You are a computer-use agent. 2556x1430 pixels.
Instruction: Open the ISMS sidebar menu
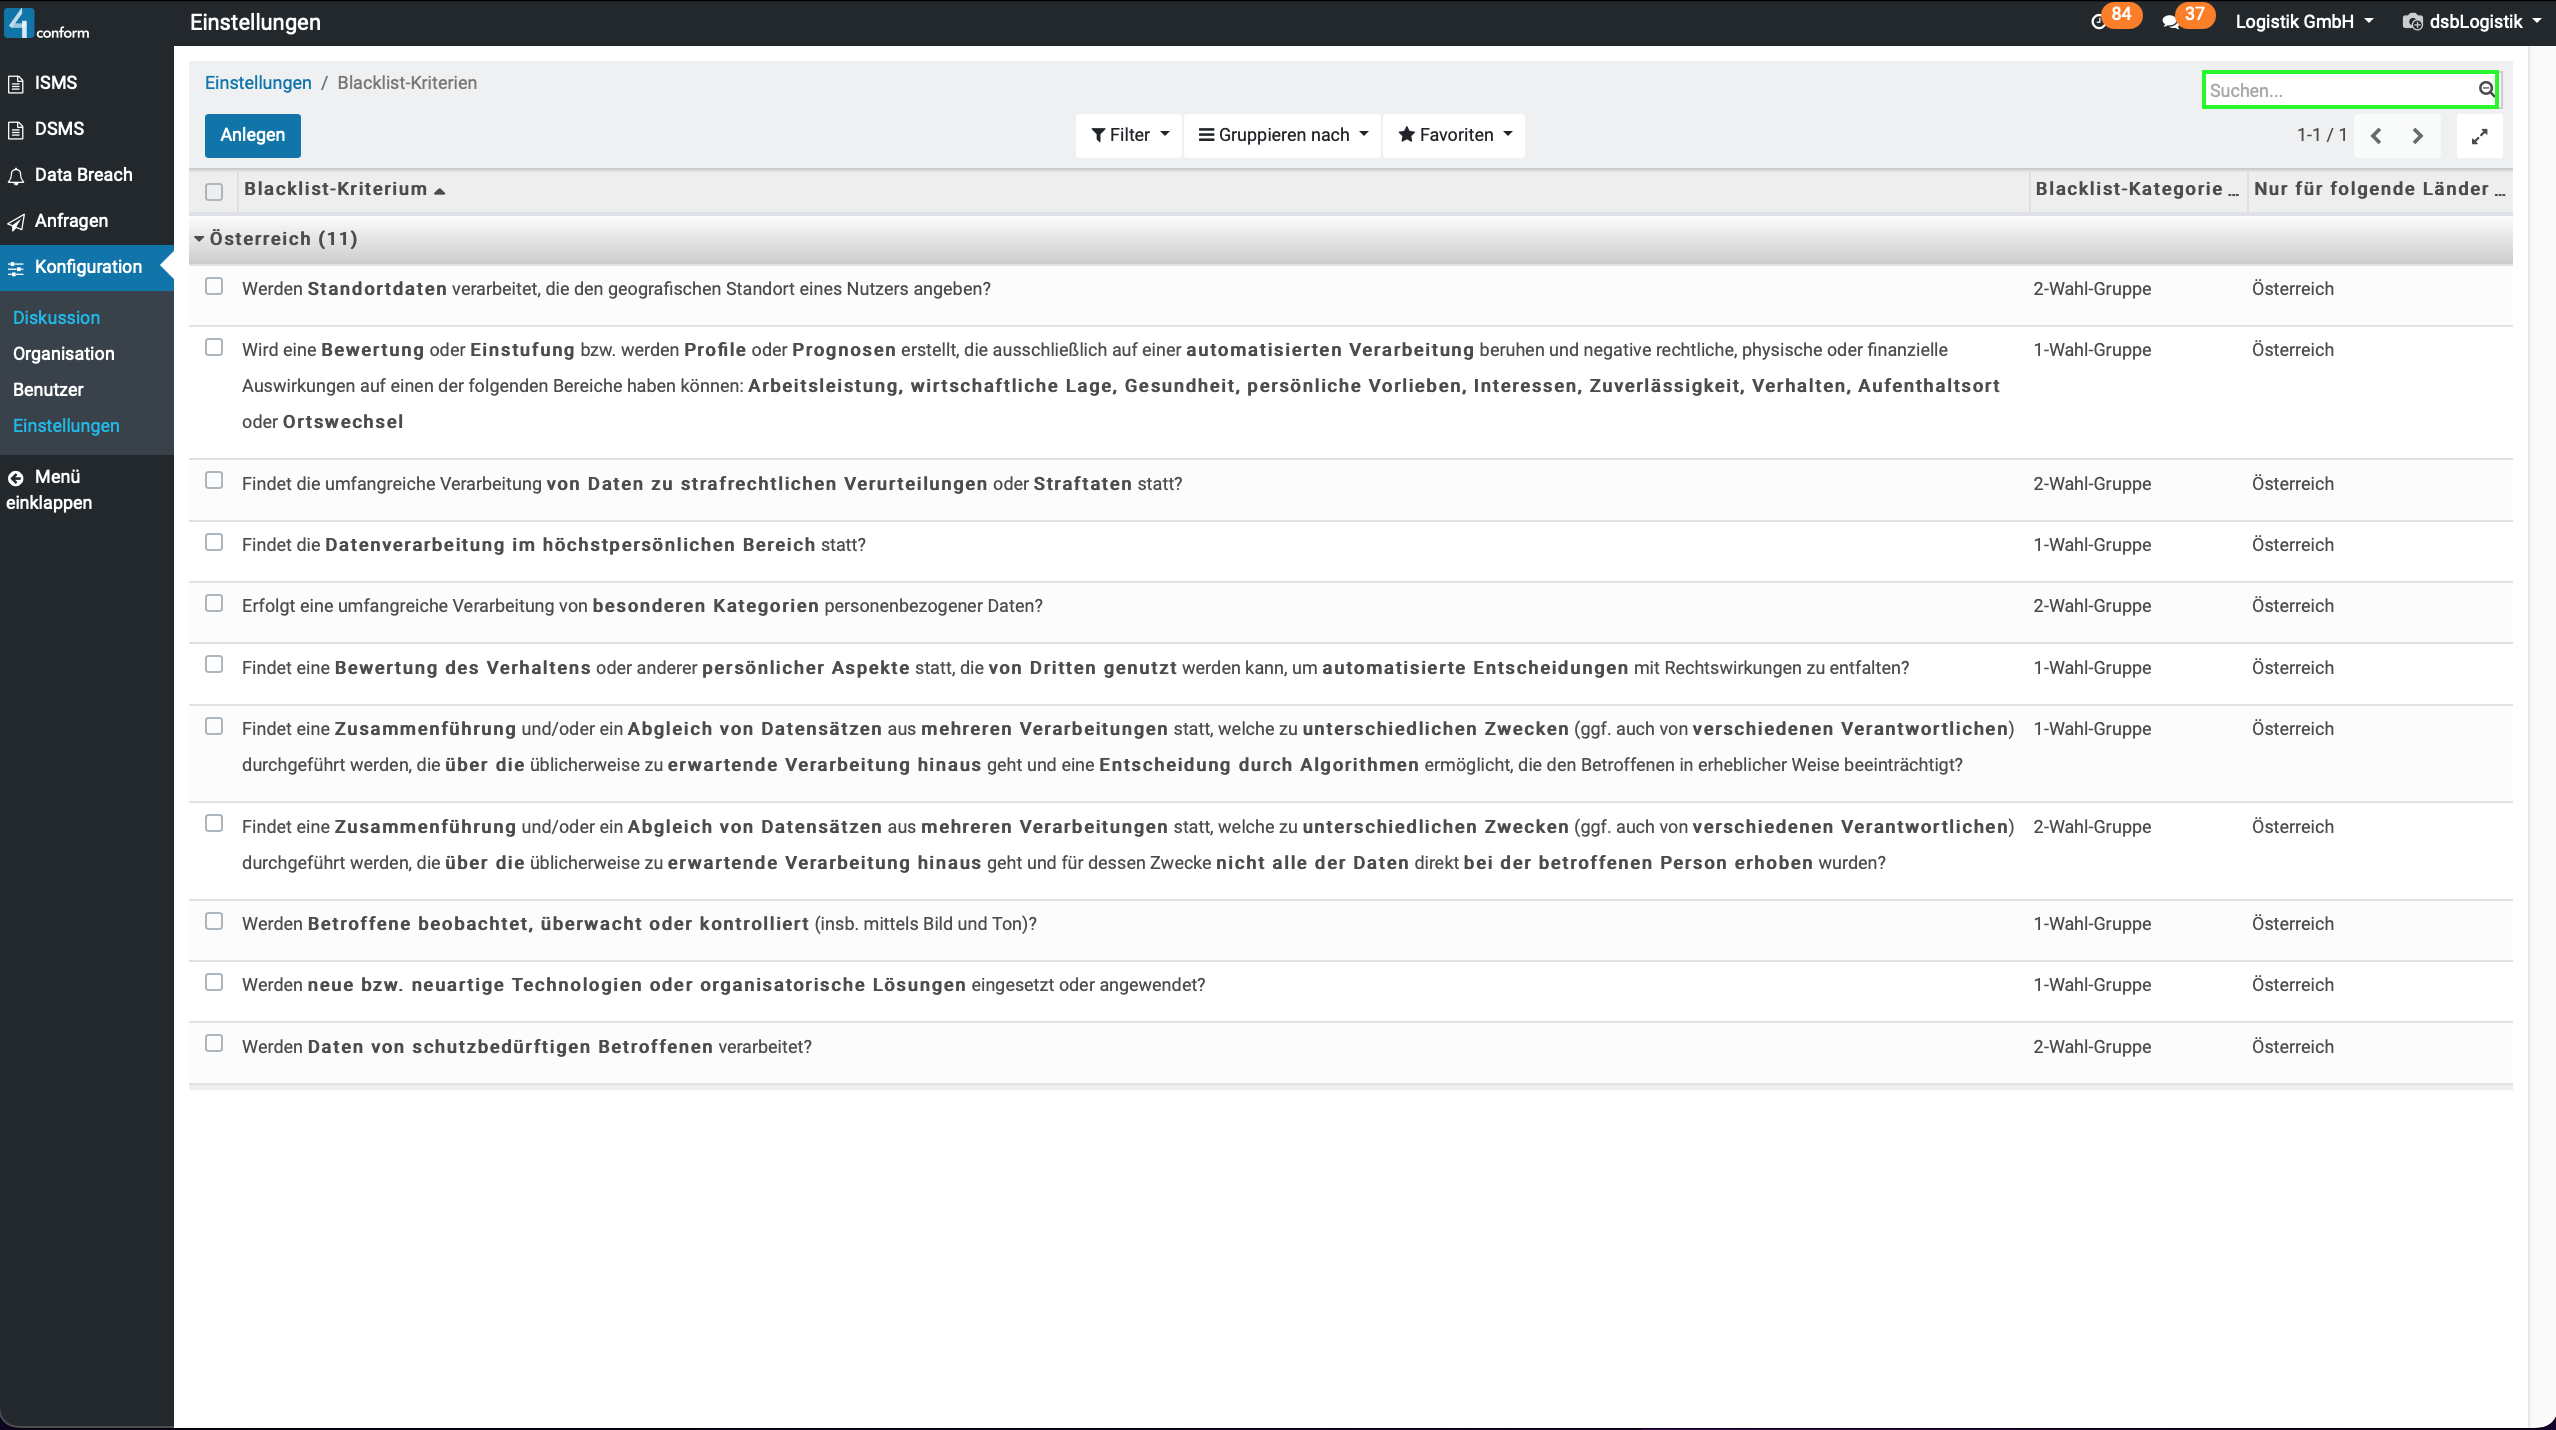coord(55,83)
